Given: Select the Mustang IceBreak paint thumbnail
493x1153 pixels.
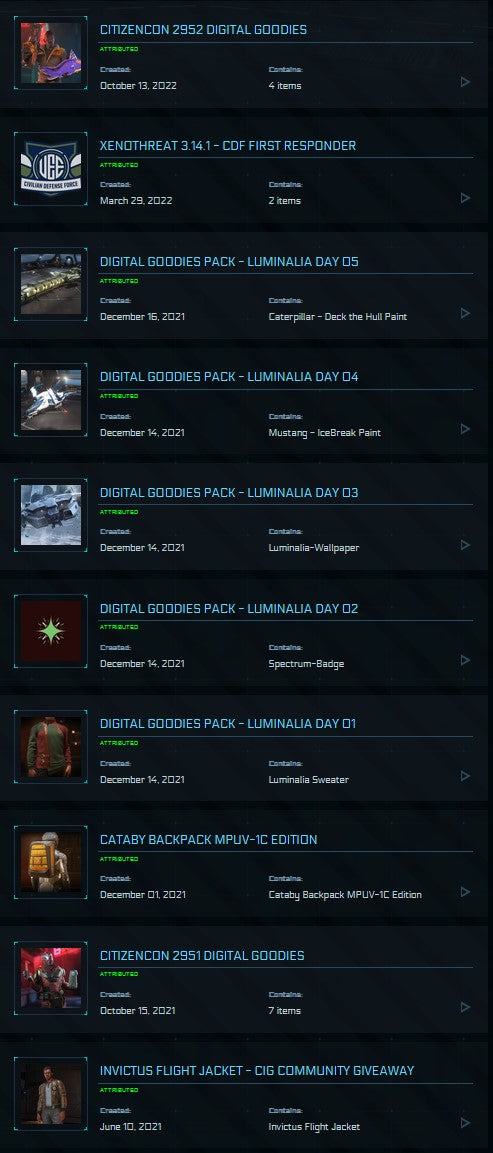Looking at the screenshot, I should click(51, 399).
